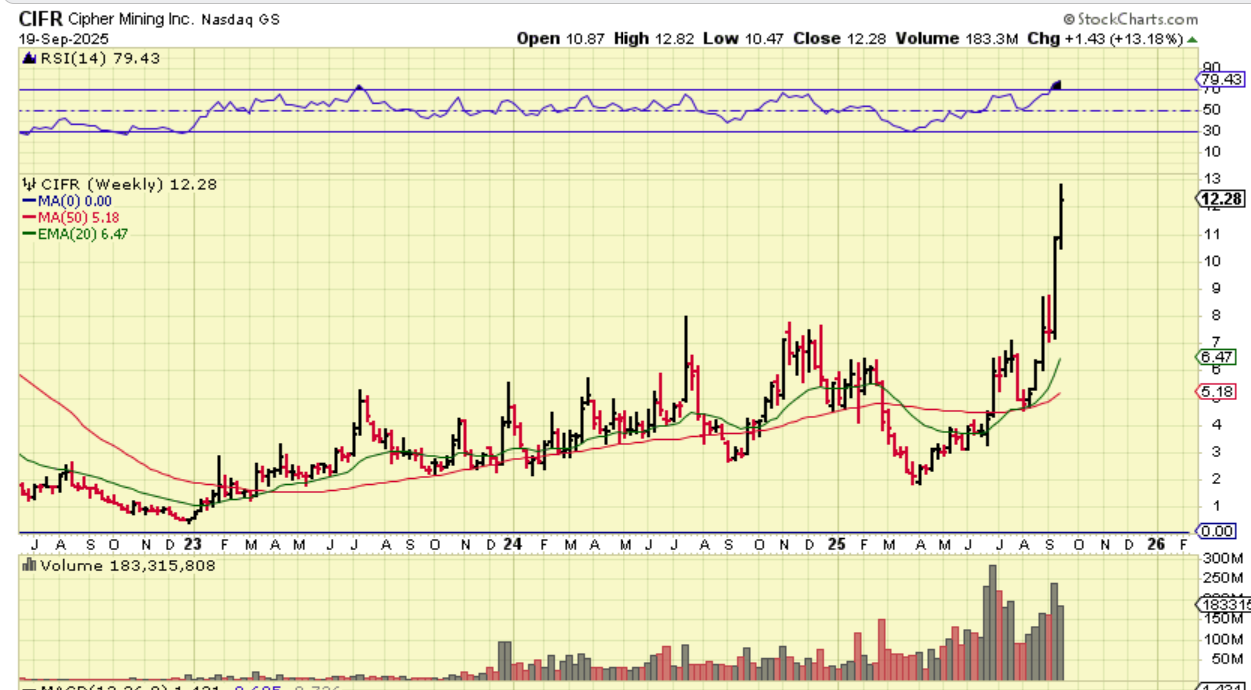The height and width of the screenshot is (690, 1251).
Task: Click the StockCharts.com copyright link
Action: point(1130,19)
